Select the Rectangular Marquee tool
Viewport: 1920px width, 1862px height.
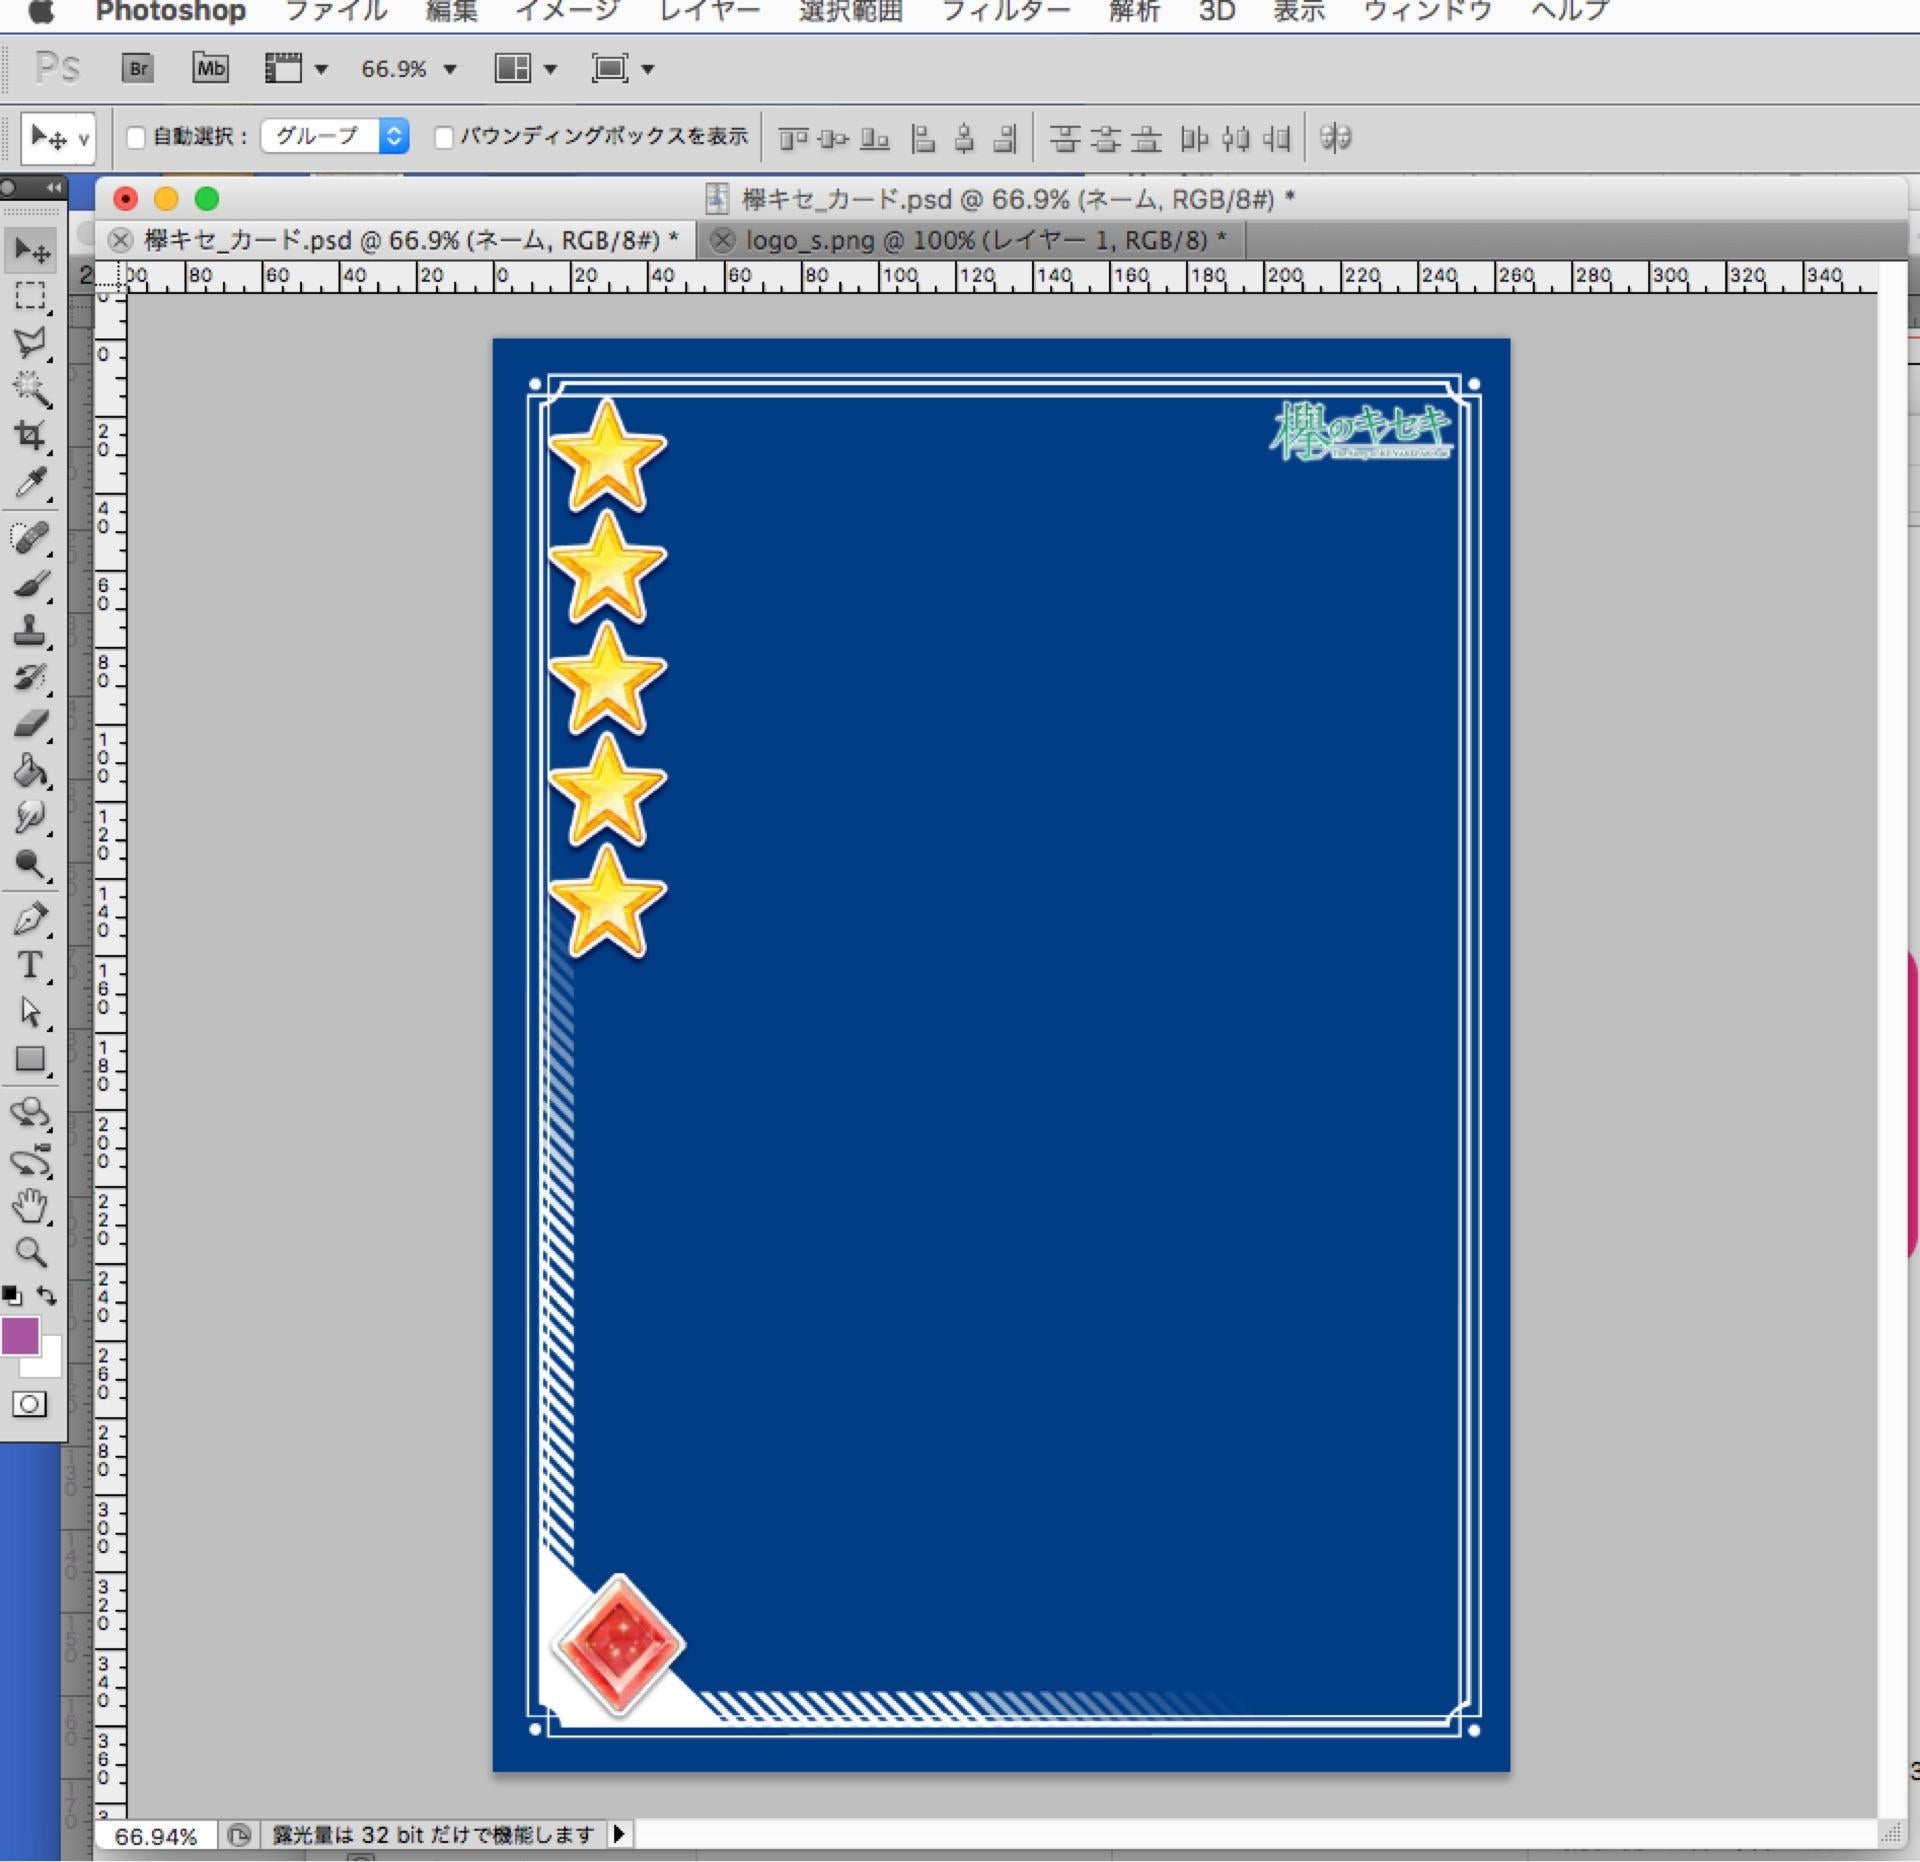(x=31, y=296)
